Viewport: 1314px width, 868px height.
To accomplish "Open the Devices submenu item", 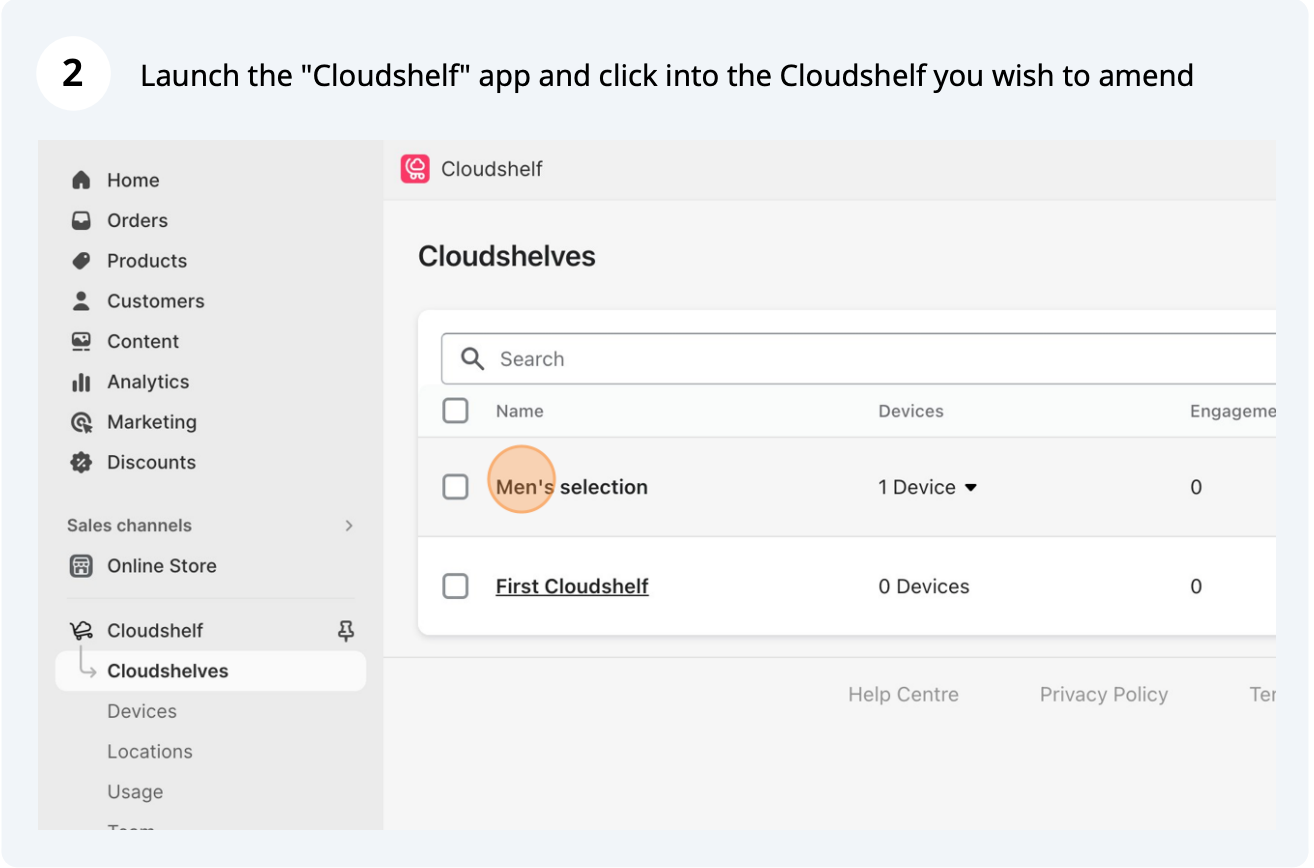I will [x=142, y=711].
